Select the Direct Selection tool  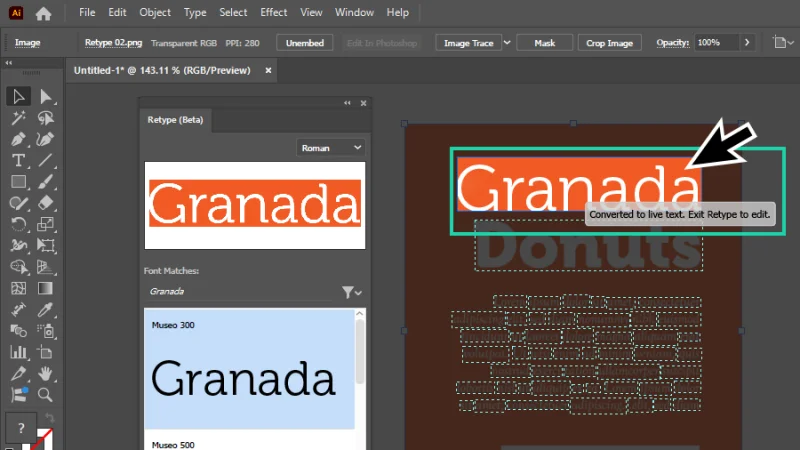[45, 96]
